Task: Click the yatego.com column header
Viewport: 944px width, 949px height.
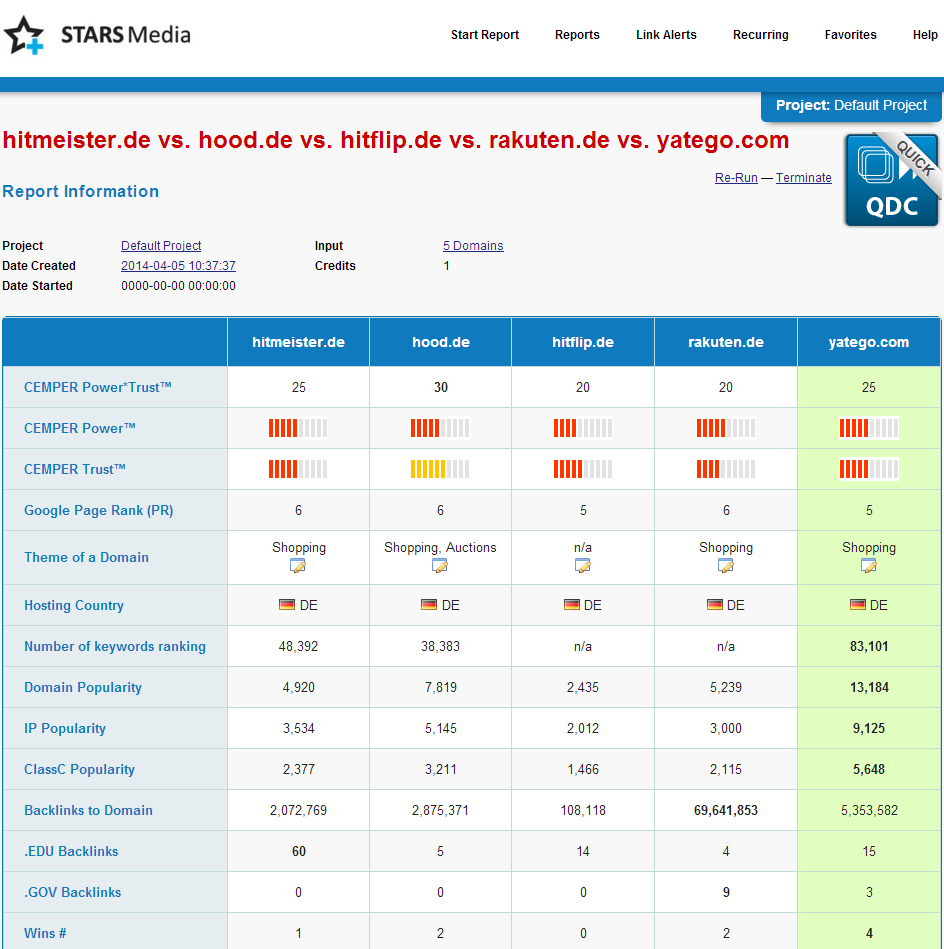Action: [x=868, y=342]
